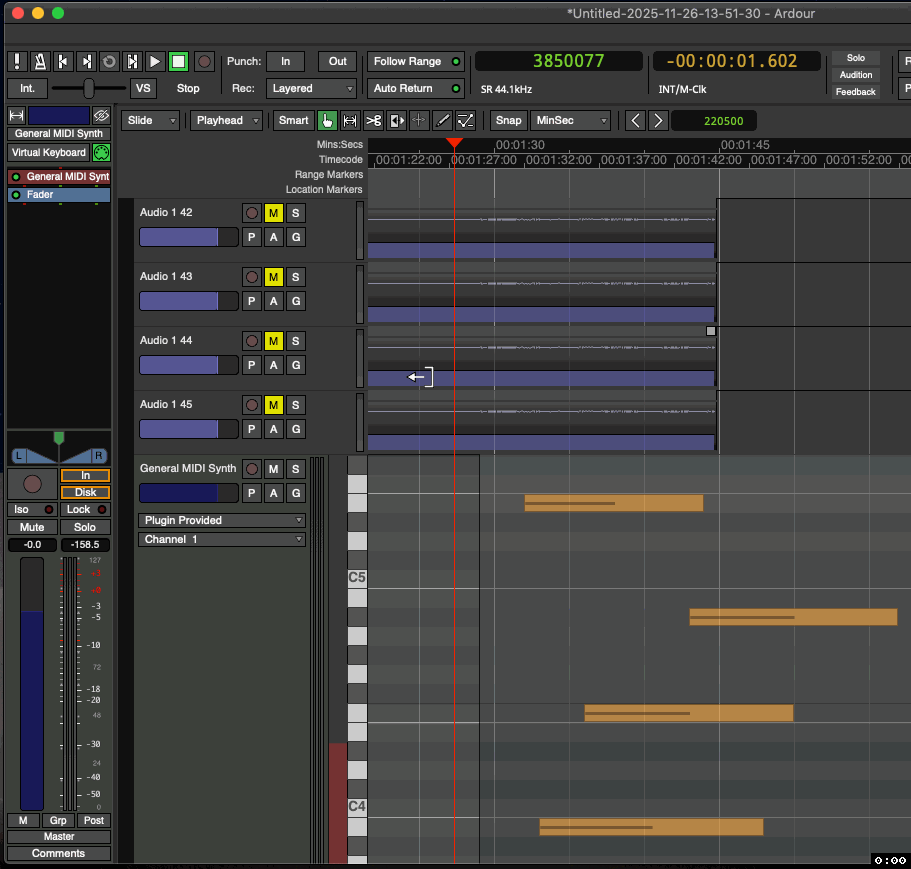Mute the Audio 1 42 track
The height and width of the screenshot is (869, 911).
tap(273, 212)
